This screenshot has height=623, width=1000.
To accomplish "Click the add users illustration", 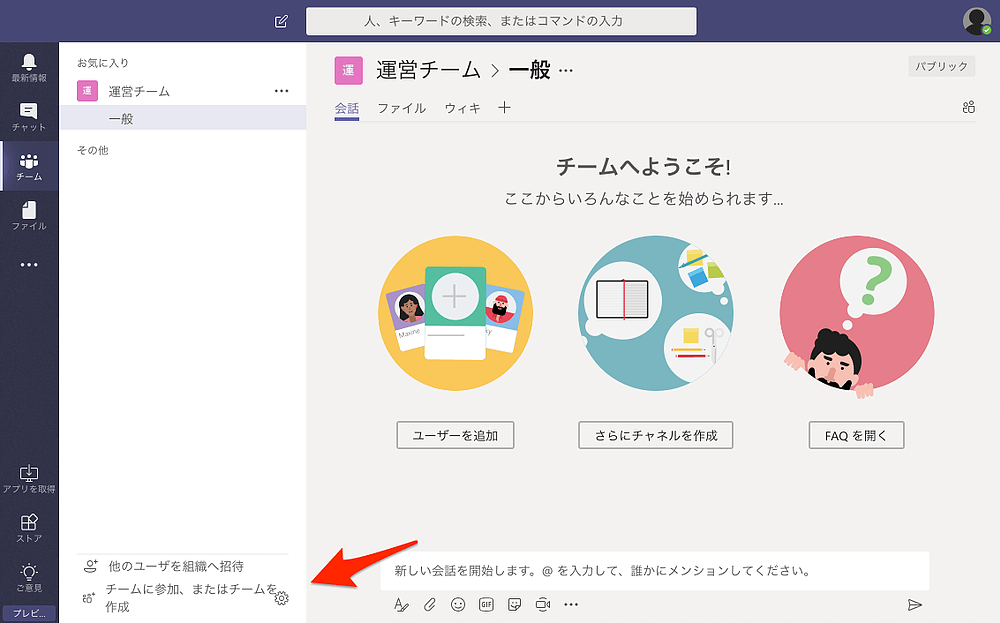I will [x=455, y=313].
